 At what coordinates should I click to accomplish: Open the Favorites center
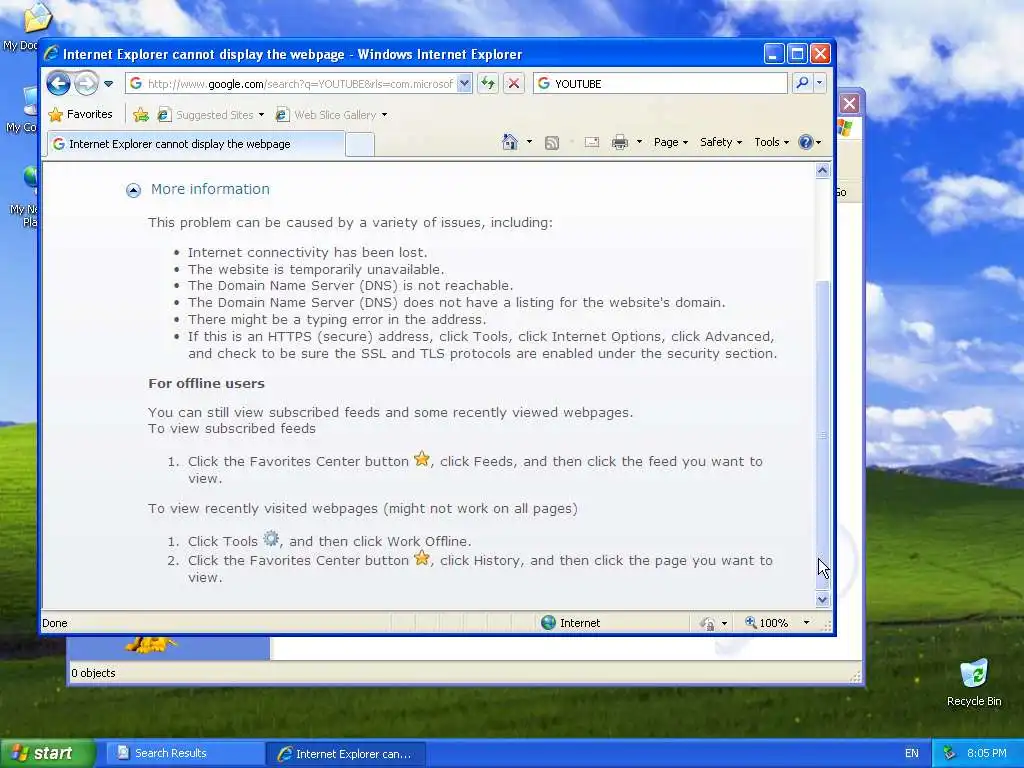(x=80, y=114)
